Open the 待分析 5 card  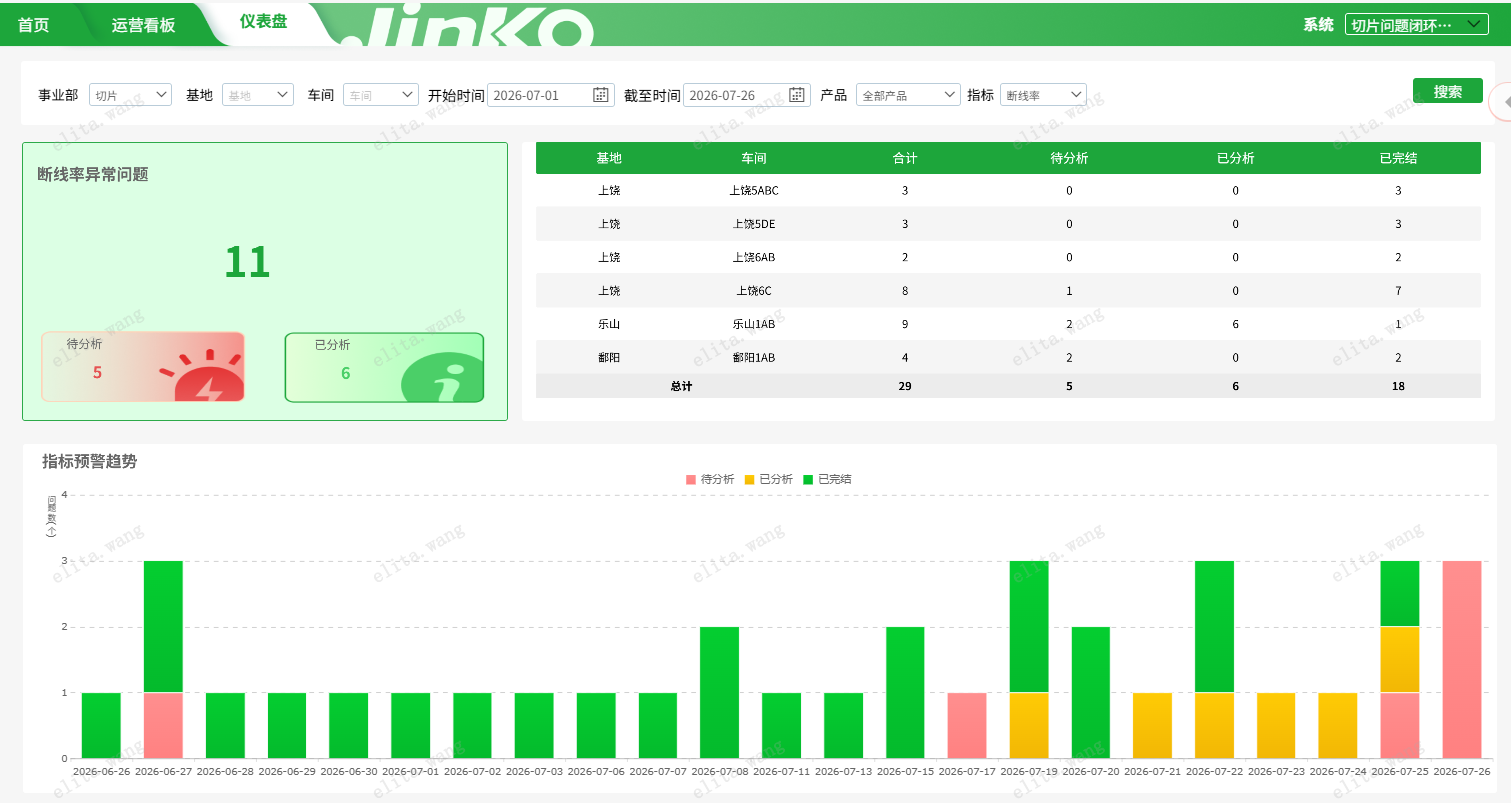point(143,367)
